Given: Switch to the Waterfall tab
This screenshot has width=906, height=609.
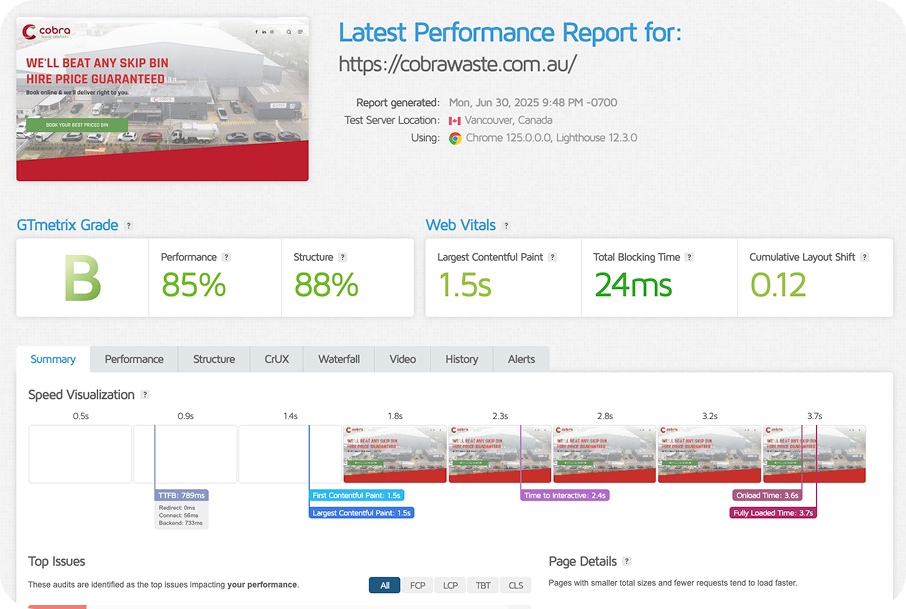Looking at the screenshot, I should (x=339, y=359).
